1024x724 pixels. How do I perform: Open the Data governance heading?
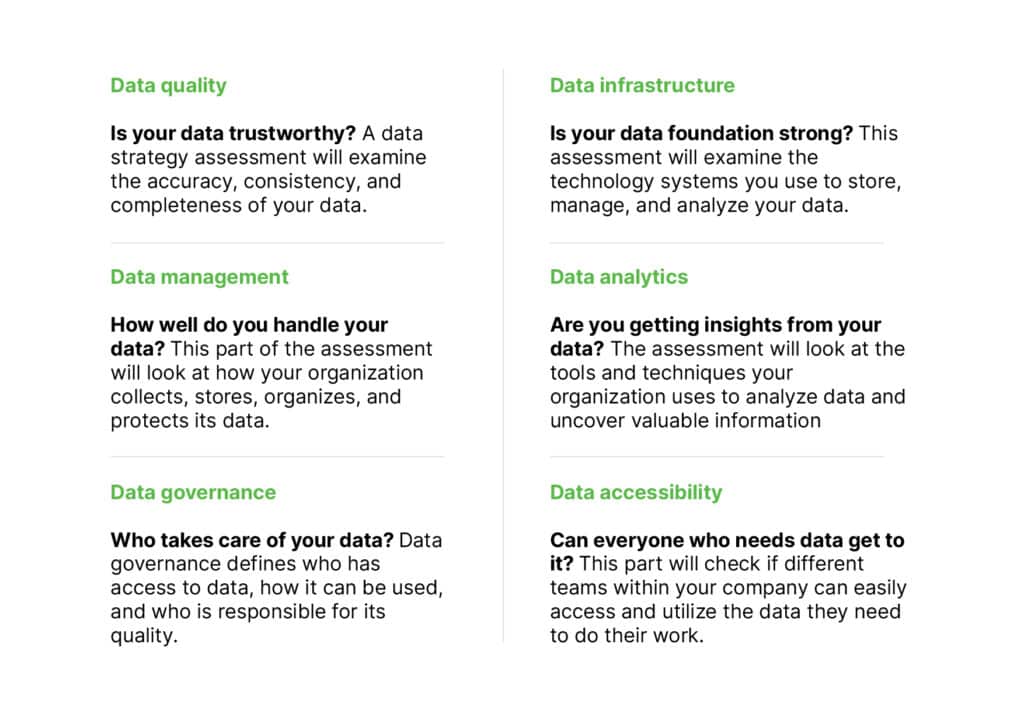[x=193, y=492]
